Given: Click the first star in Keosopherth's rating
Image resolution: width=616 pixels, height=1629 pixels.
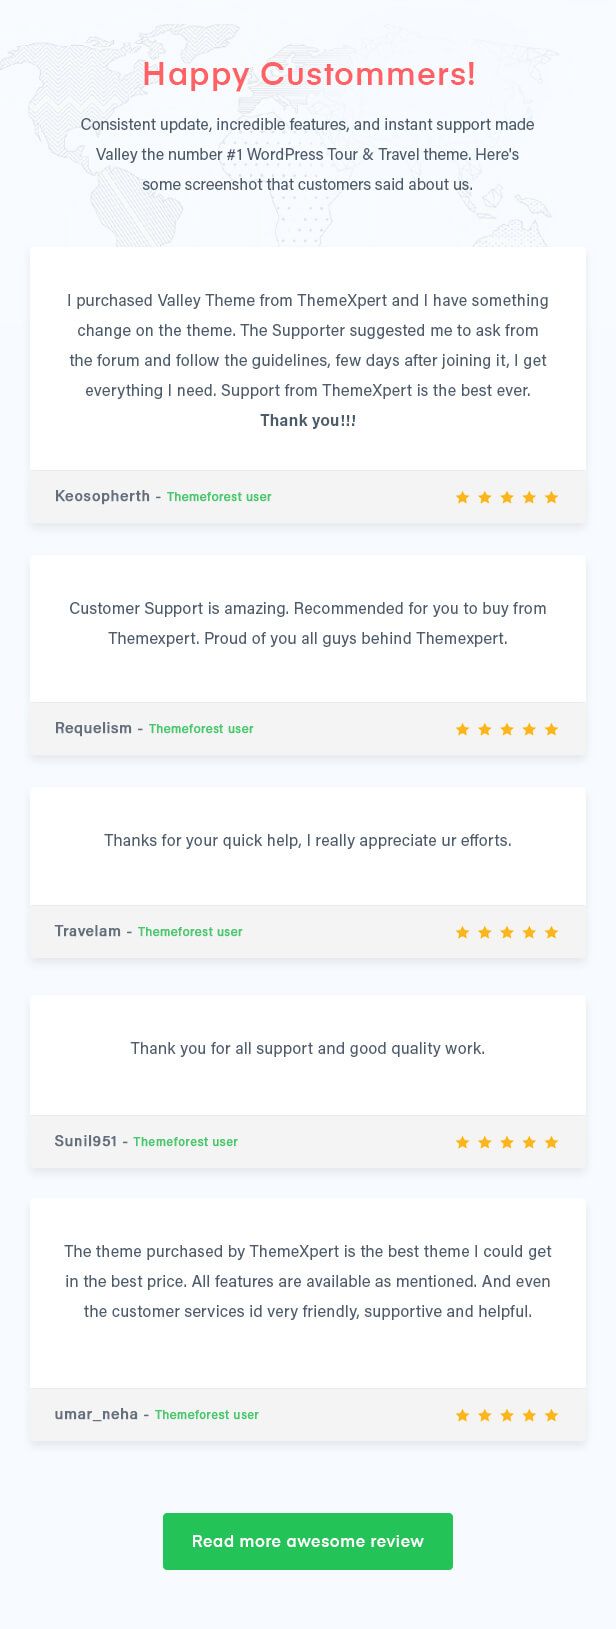Looking at the screenshot, I should [x=463, y=496].
